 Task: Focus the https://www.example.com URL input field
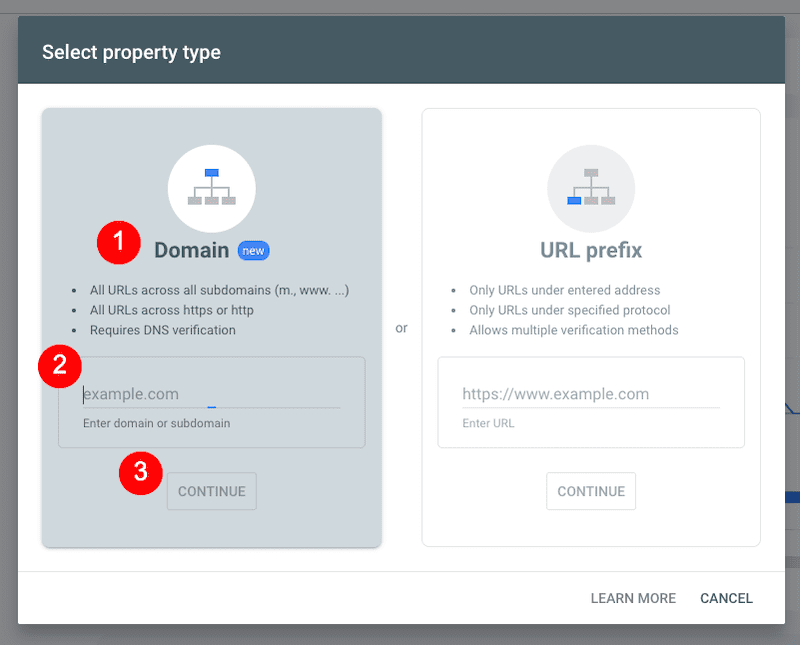pos(591,394)
